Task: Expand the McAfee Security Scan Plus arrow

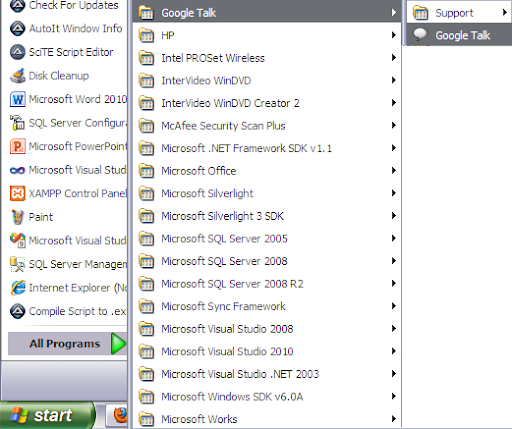Action: tap(394, 125)
